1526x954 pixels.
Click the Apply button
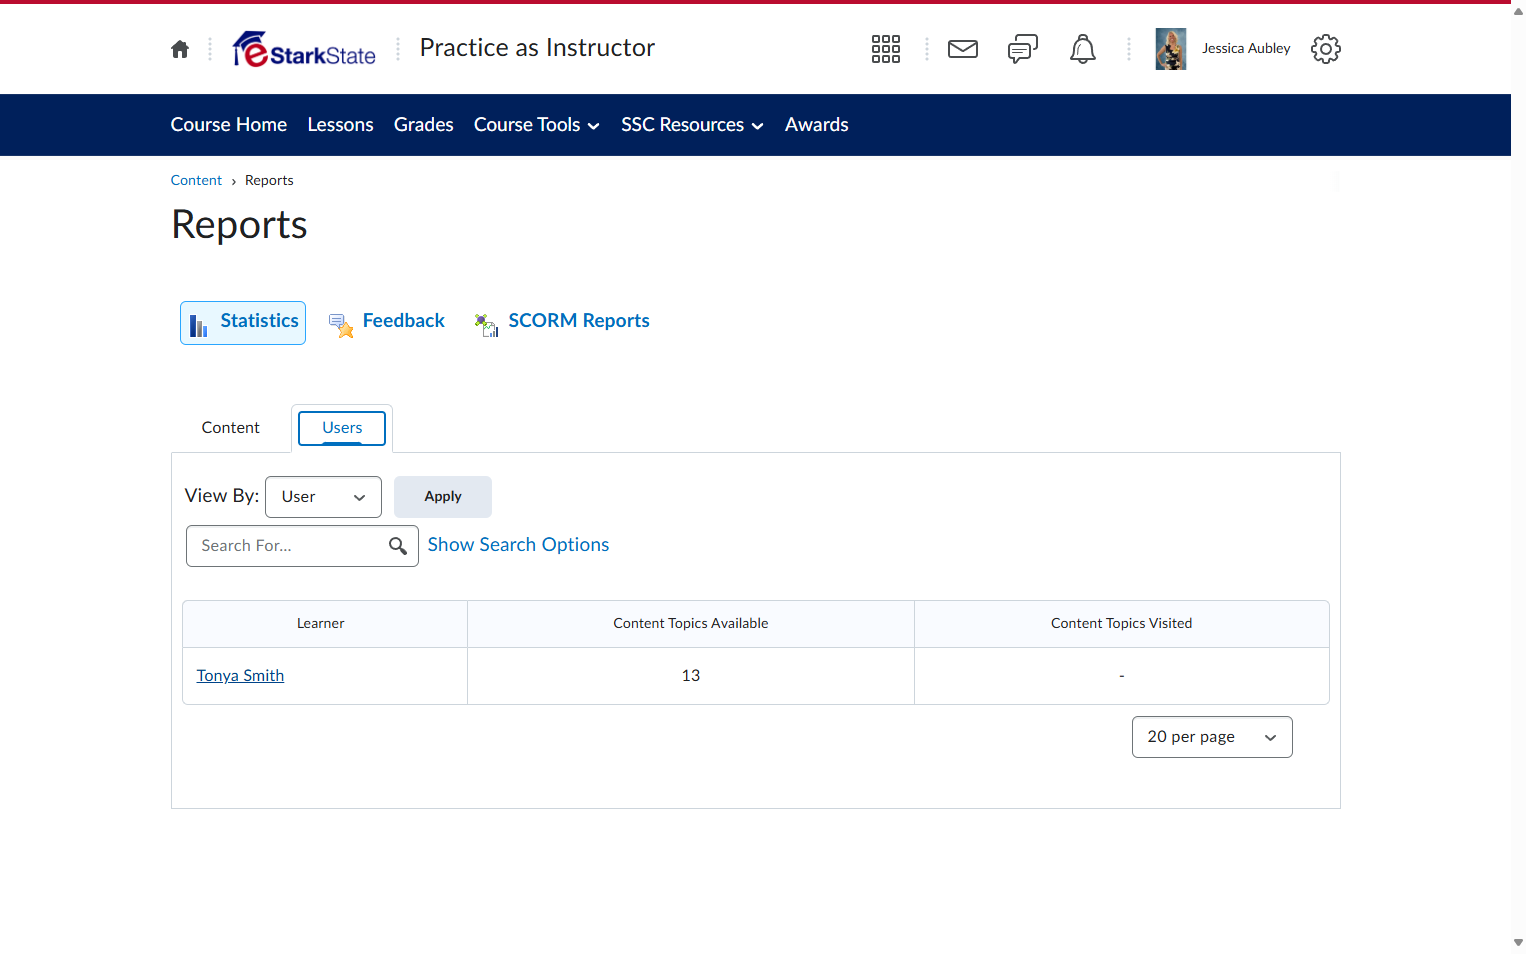[443, 497]
